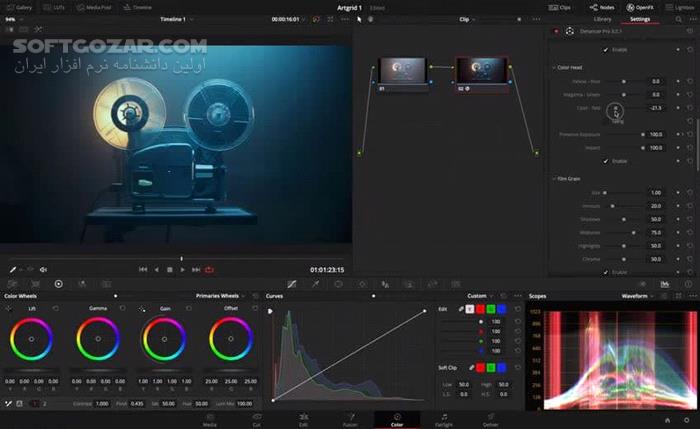700x429 pixels.
Task: Select node 02 thumbnail in node graph
Action: point(482,70)
